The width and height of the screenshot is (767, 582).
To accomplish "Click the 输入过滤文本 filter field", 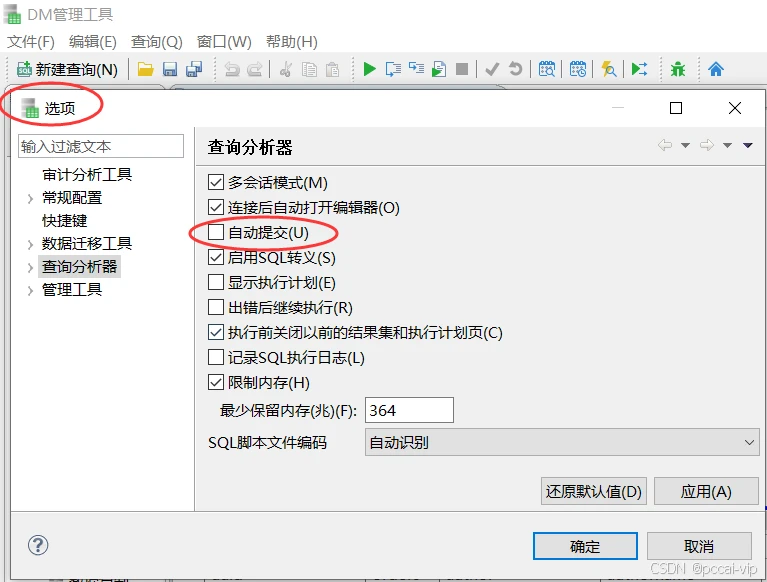I will [101, 146].
